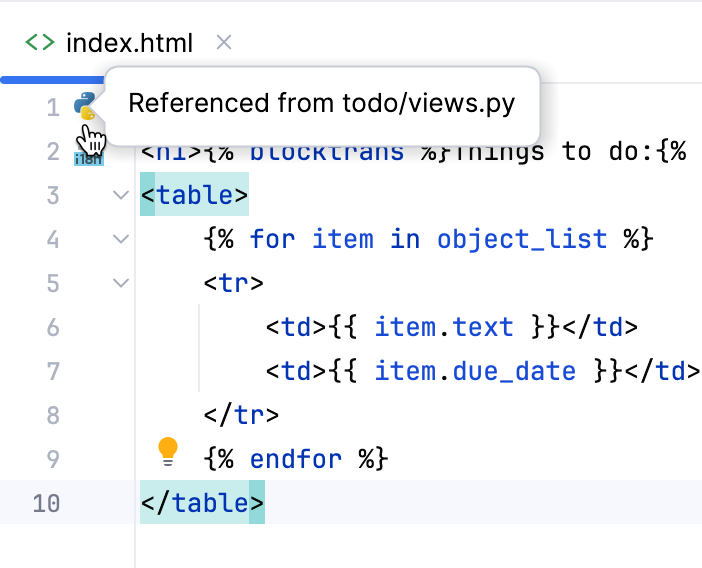This screenshot has width=702, height=568.
Task: Click the due_date attribute on line 7
Action: [514, 371]
